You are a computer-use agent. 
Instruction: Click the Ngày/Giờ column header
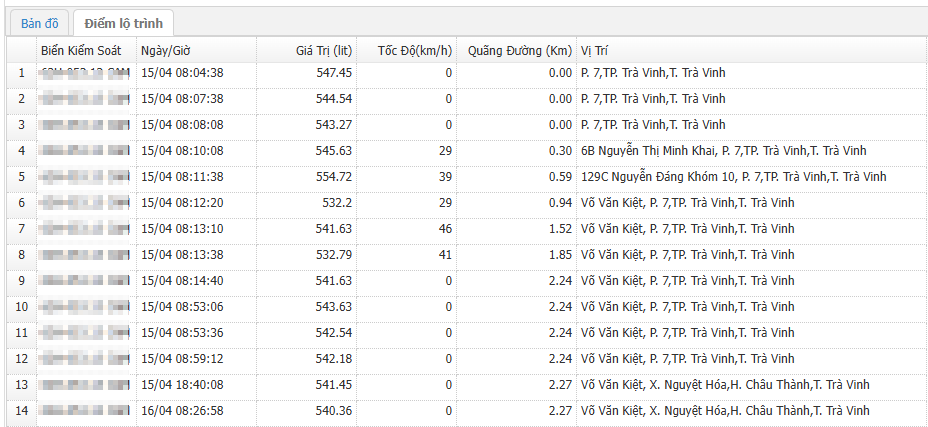(x=166, y=50)
